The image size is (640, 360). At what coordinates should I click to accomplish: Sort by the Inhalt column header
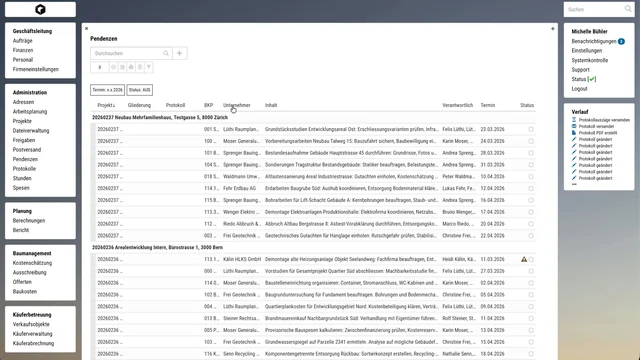click(271, 105)
